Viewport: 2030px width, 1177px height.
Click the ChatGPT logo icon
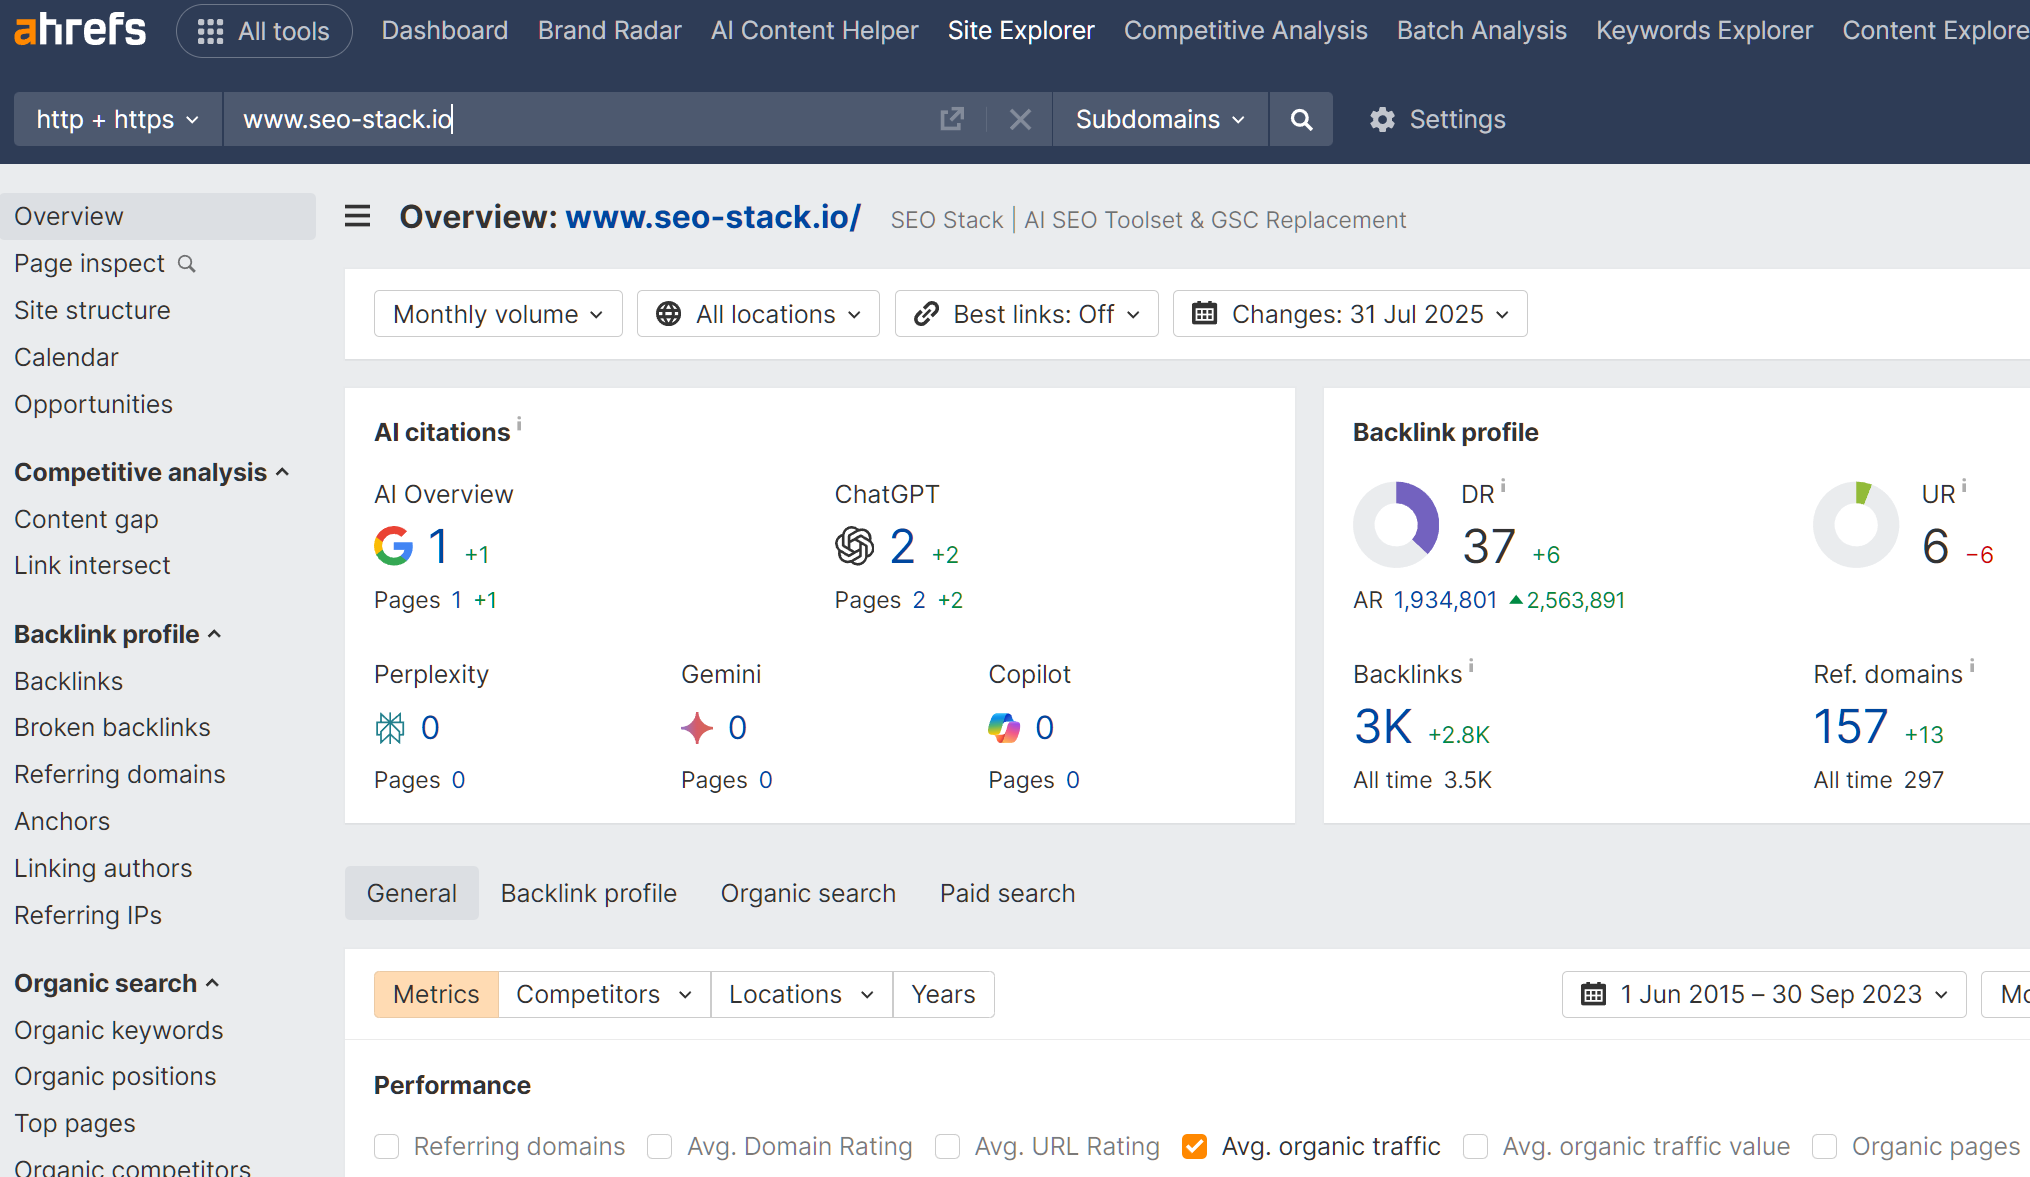coord(854,546)
